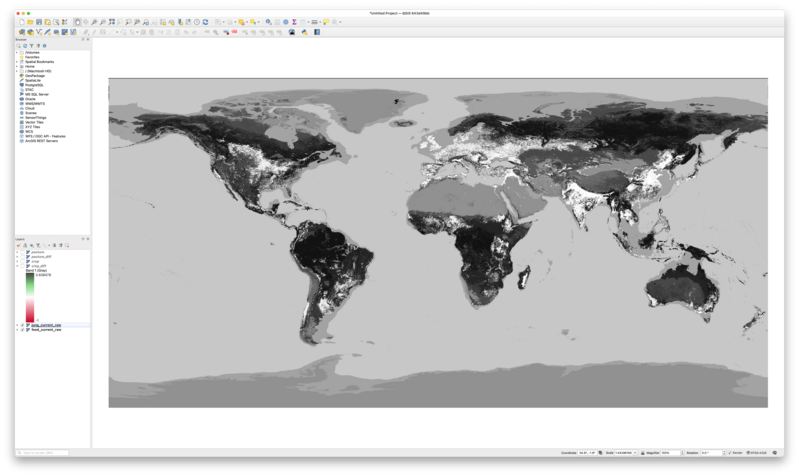This screenshot has height=476, width=799.
Task: Open the Statistical Summary sigma tool
Action: point(294,21)
